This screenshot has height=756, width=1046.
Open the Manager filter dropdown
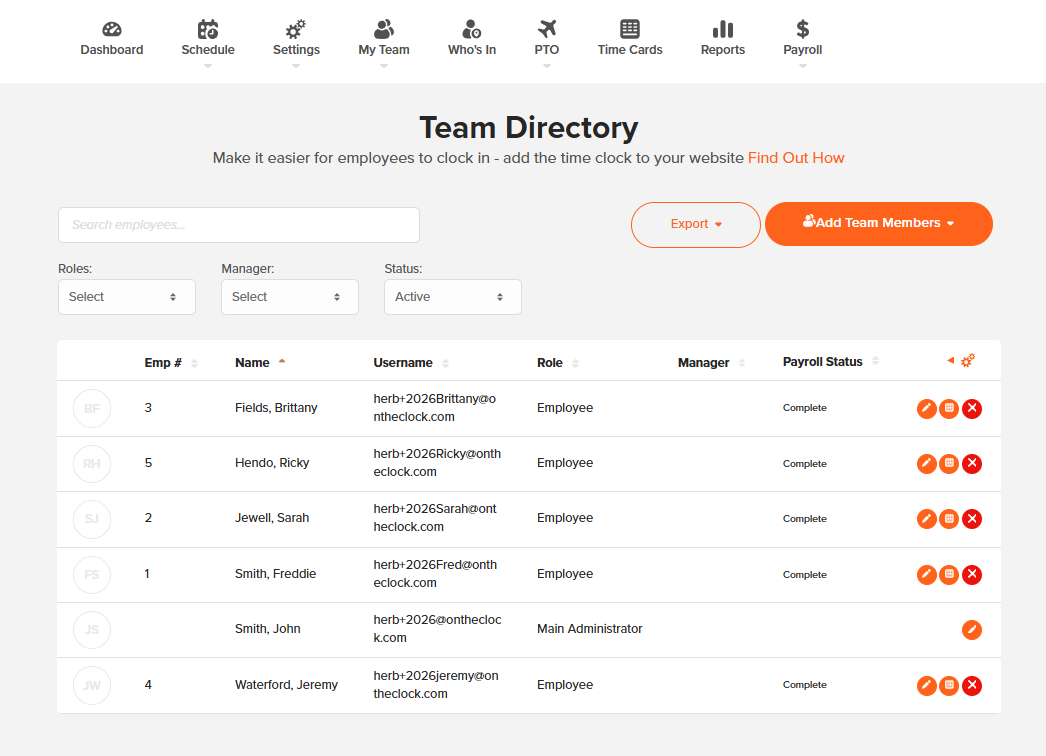(290, 297)
